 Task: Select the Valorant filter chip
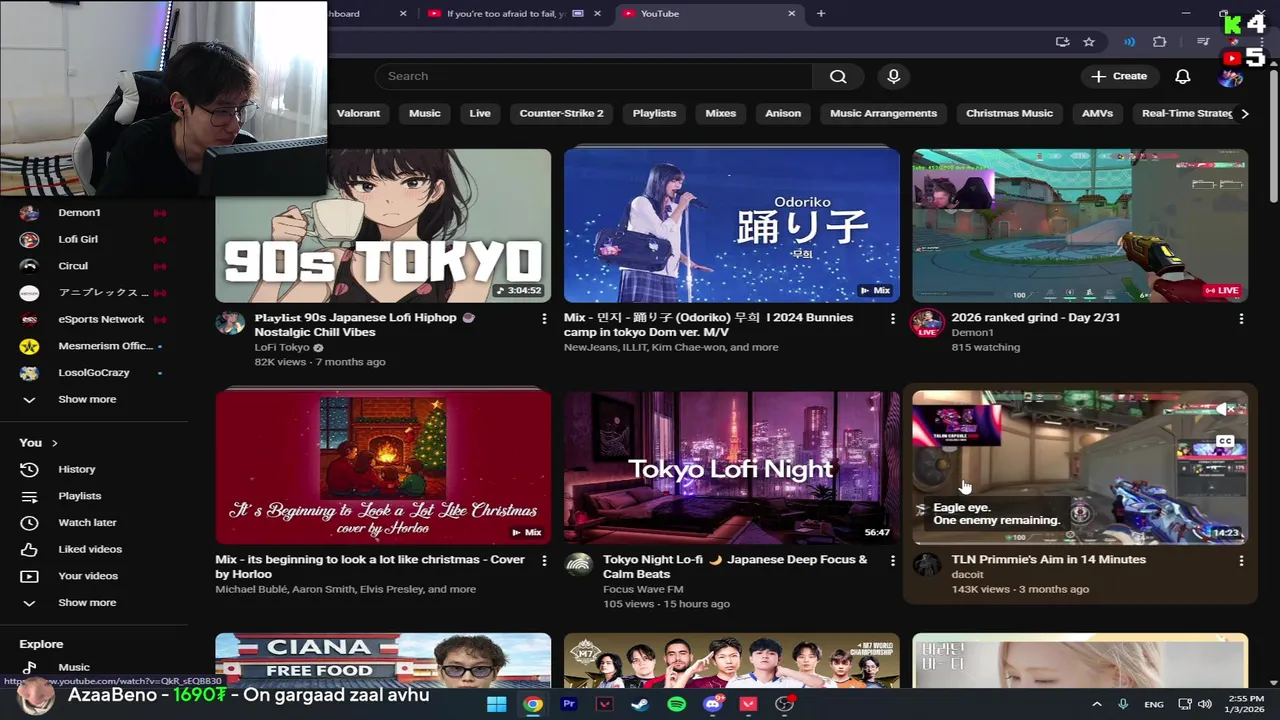point(358,114)
